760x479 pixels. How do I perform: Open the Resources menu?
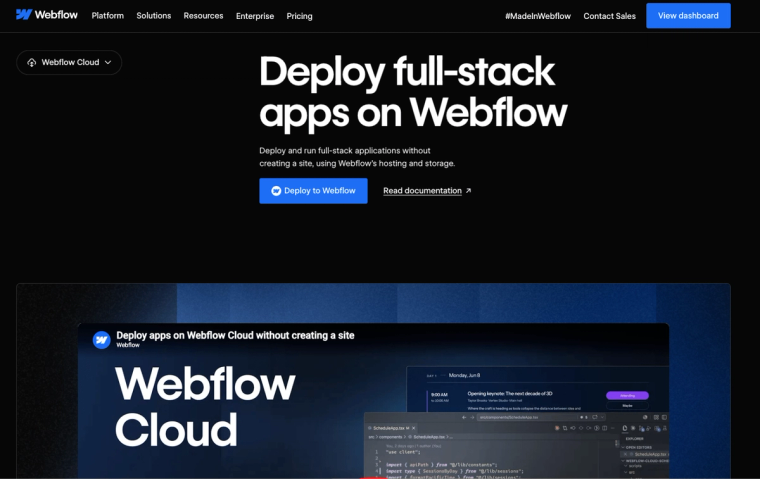click(x=203, y=16)
